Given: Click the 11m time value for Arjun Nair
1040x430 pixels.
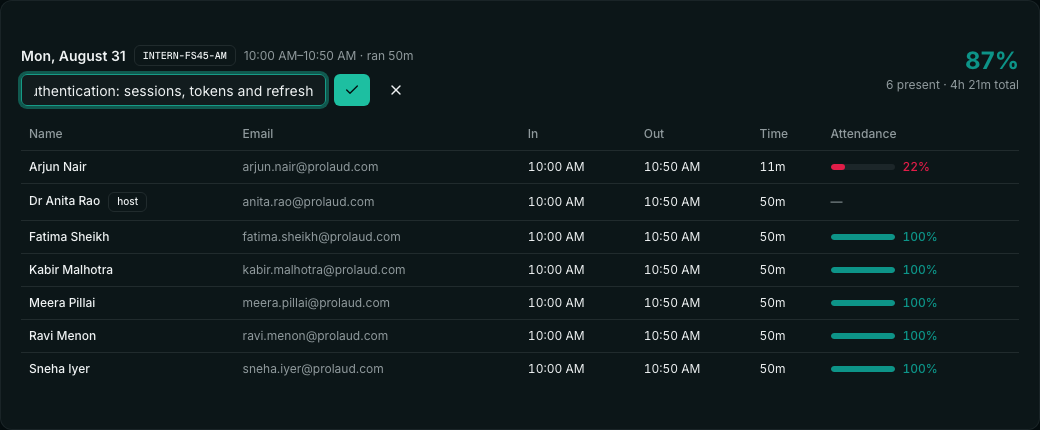Looking at the screenshot, I should 772,167.
